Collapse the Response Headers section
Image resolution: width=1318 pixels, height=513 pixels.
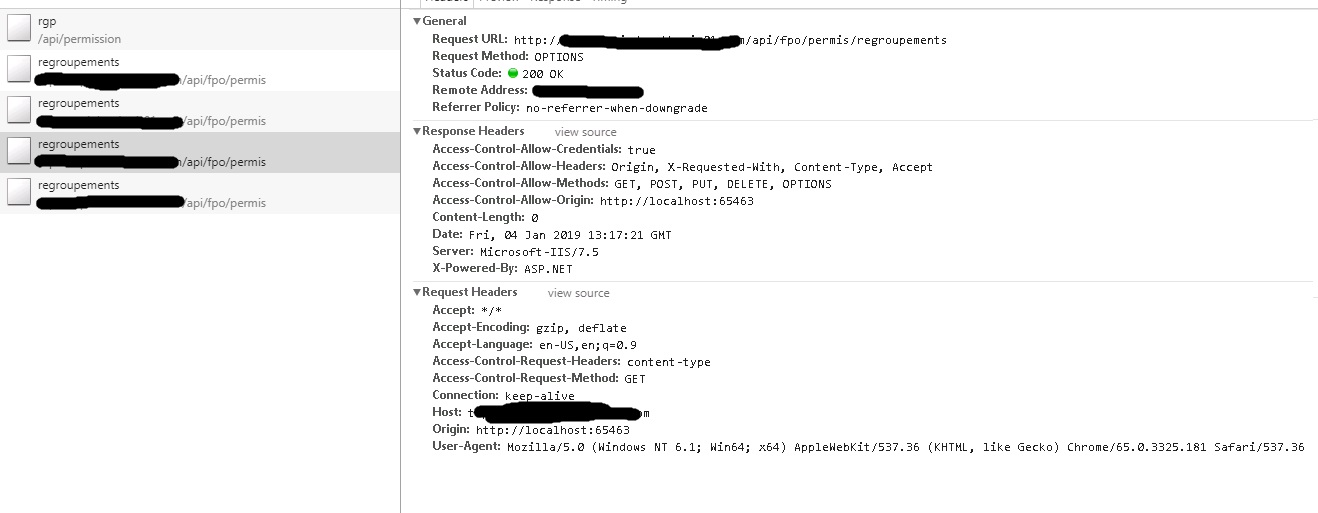click(x=417, y=131)
